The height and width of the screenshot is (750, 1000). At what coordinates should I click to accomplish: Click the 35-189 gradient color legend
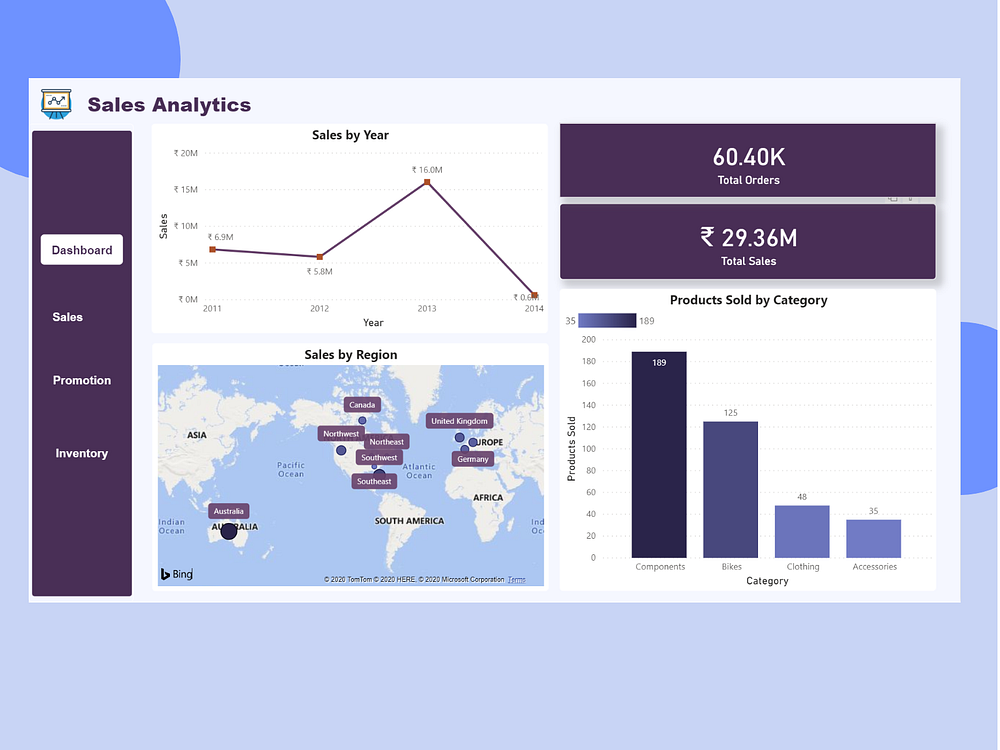pyautogui.click(x=606, y=320)
